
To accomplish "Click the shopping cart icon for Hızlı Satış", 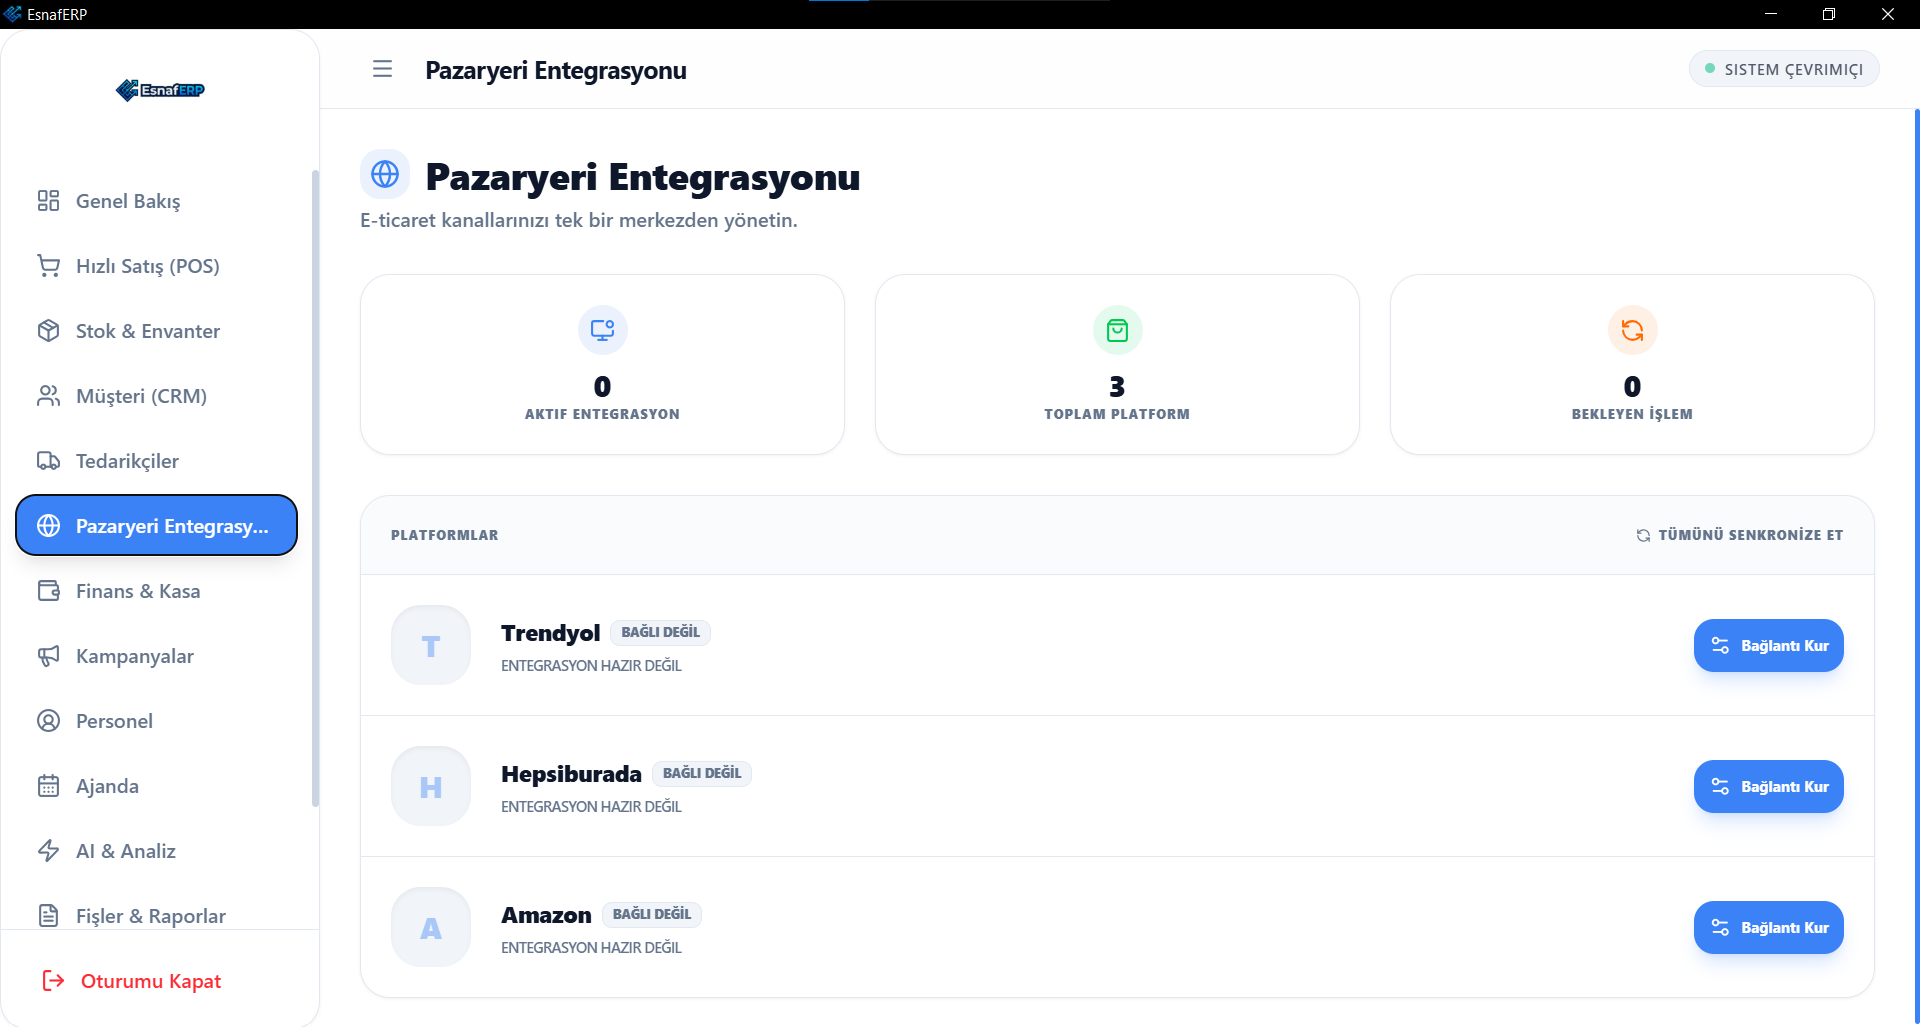I will (48, 266).
